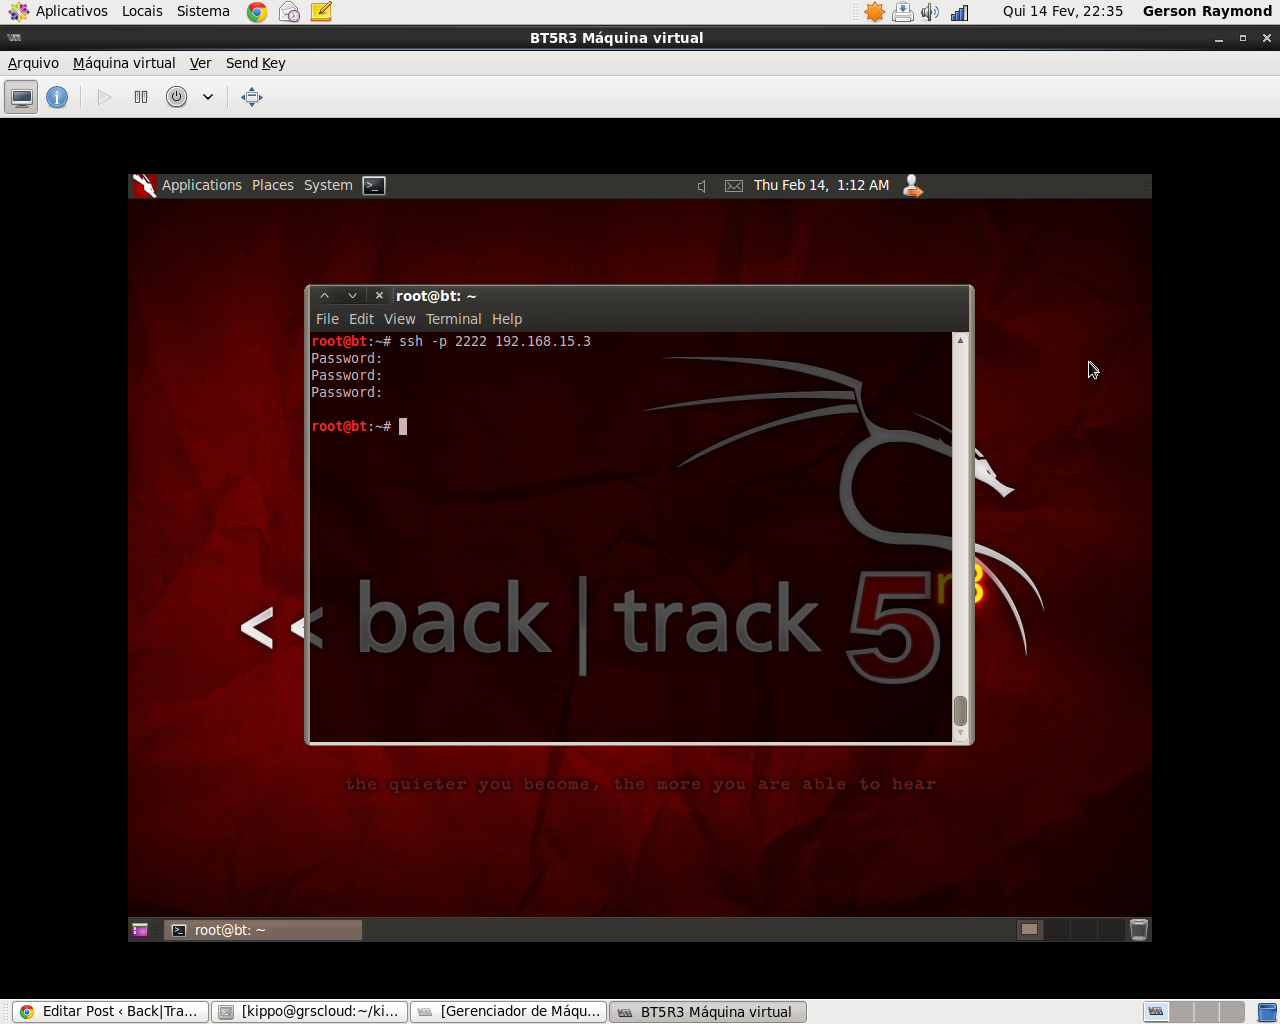Switch to fullscreen view icon
This screenshot has width=1280, height=1024.
tap(252, 97)
